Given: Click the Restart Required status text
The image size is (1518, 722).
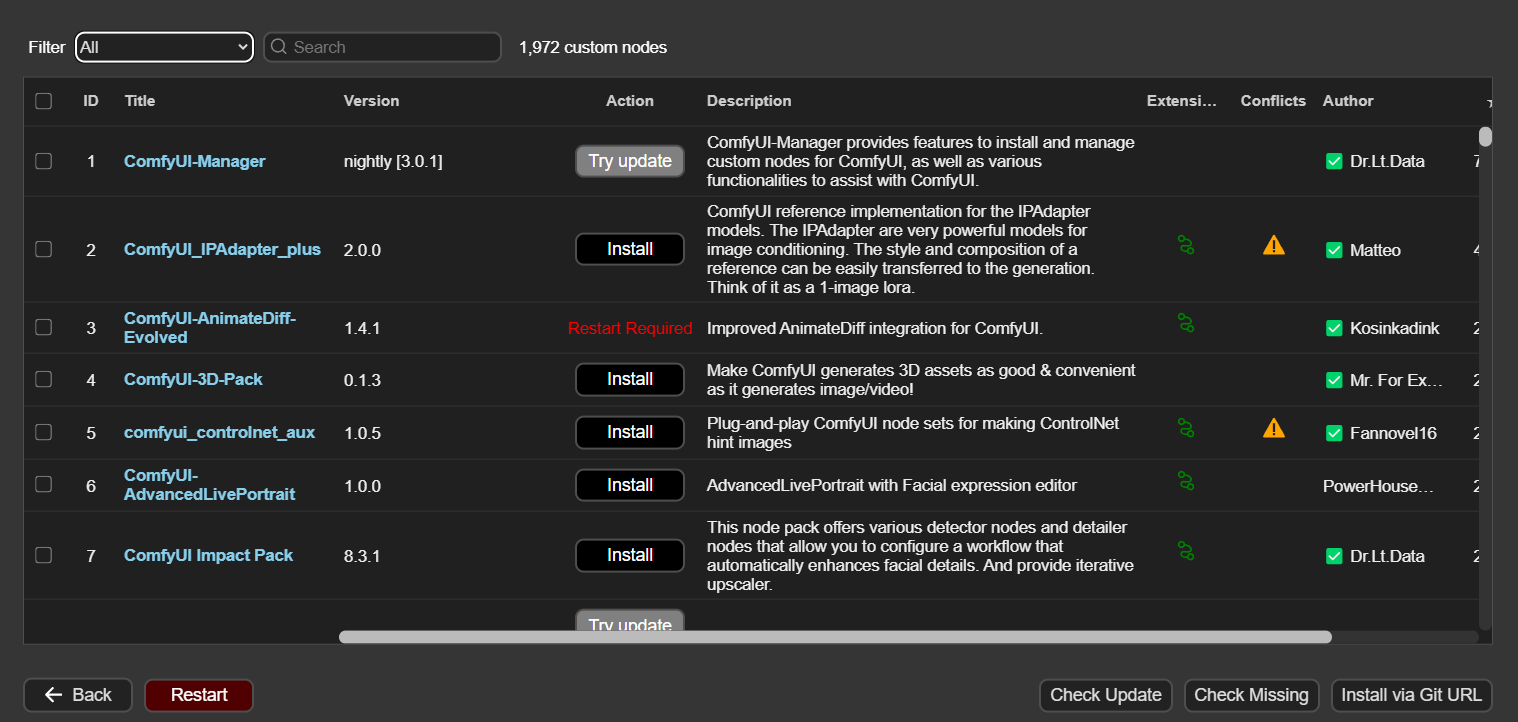Looking at the screenshot, I should tap(630, 328).
